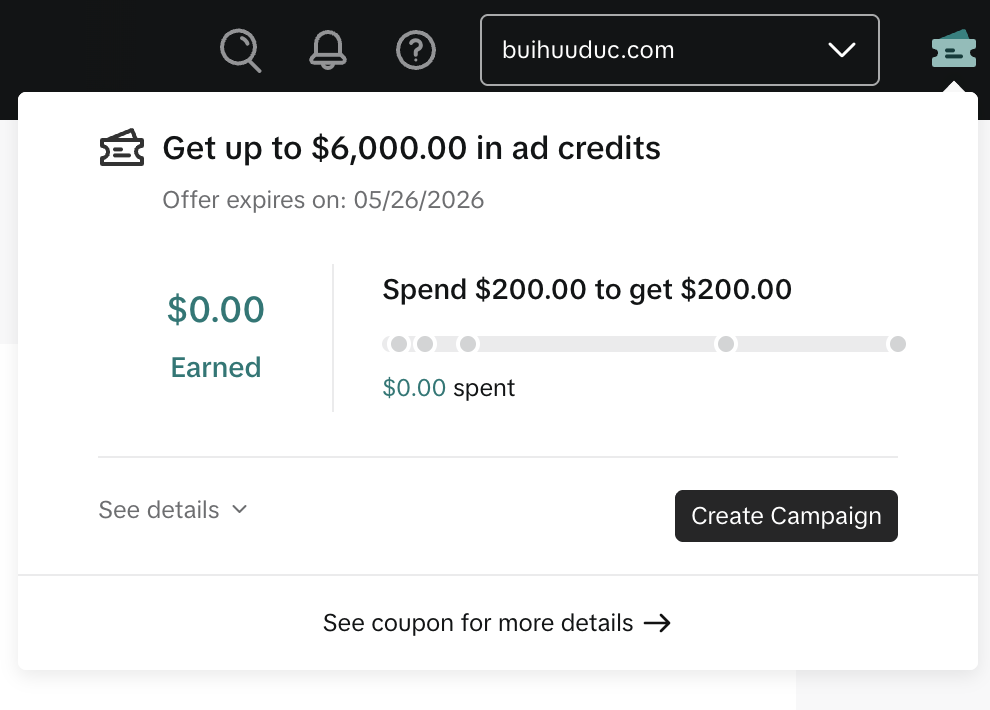Click the small chevron next to "See details"
This screenshot has height=710, width=990.
click(240, 509)
